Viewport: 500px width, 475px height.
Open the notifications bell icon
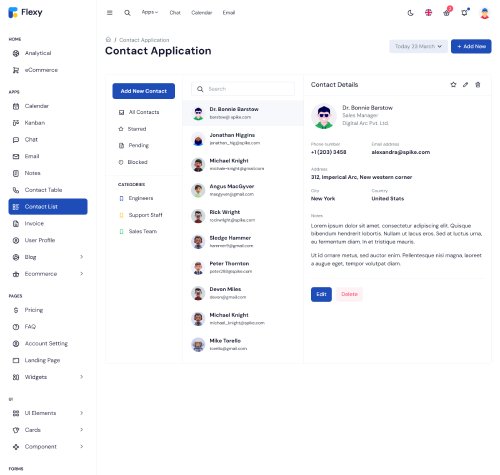tap(464, 13)
